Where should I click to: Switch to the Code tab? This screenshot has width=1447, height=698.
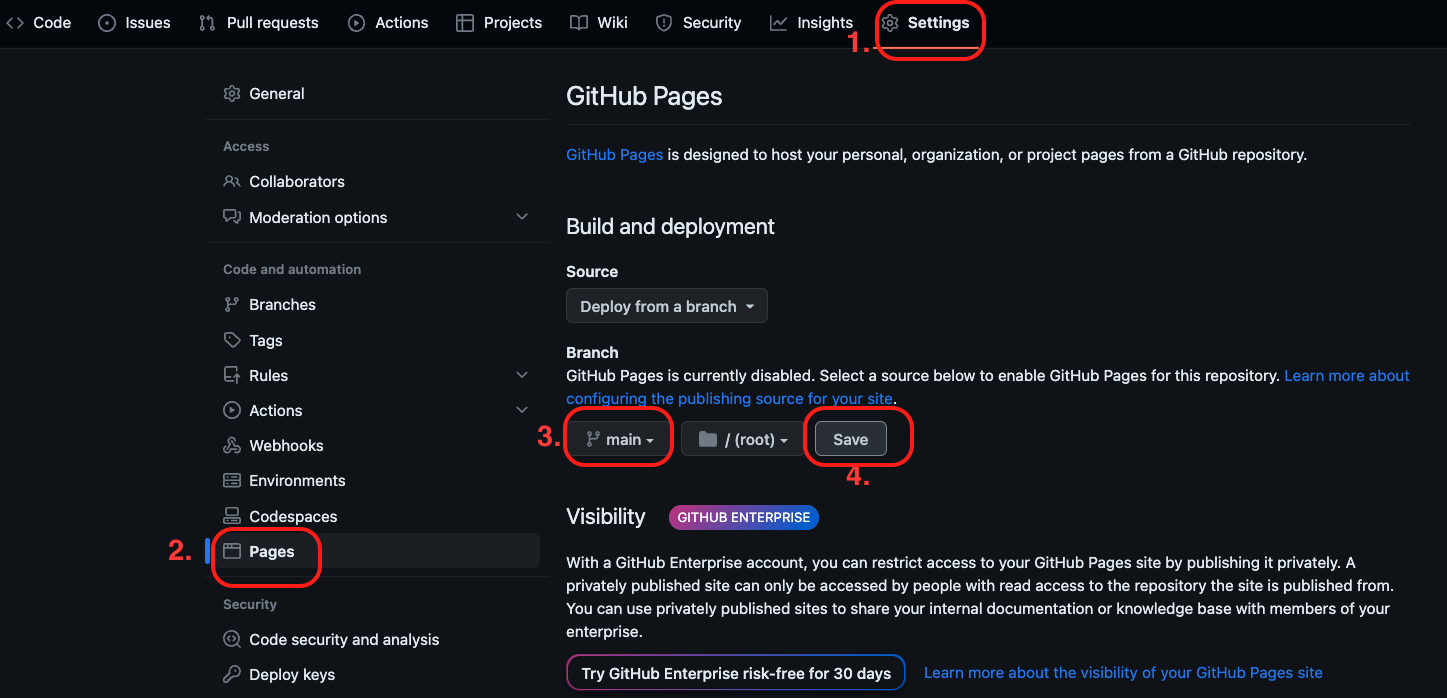[40, 23]
